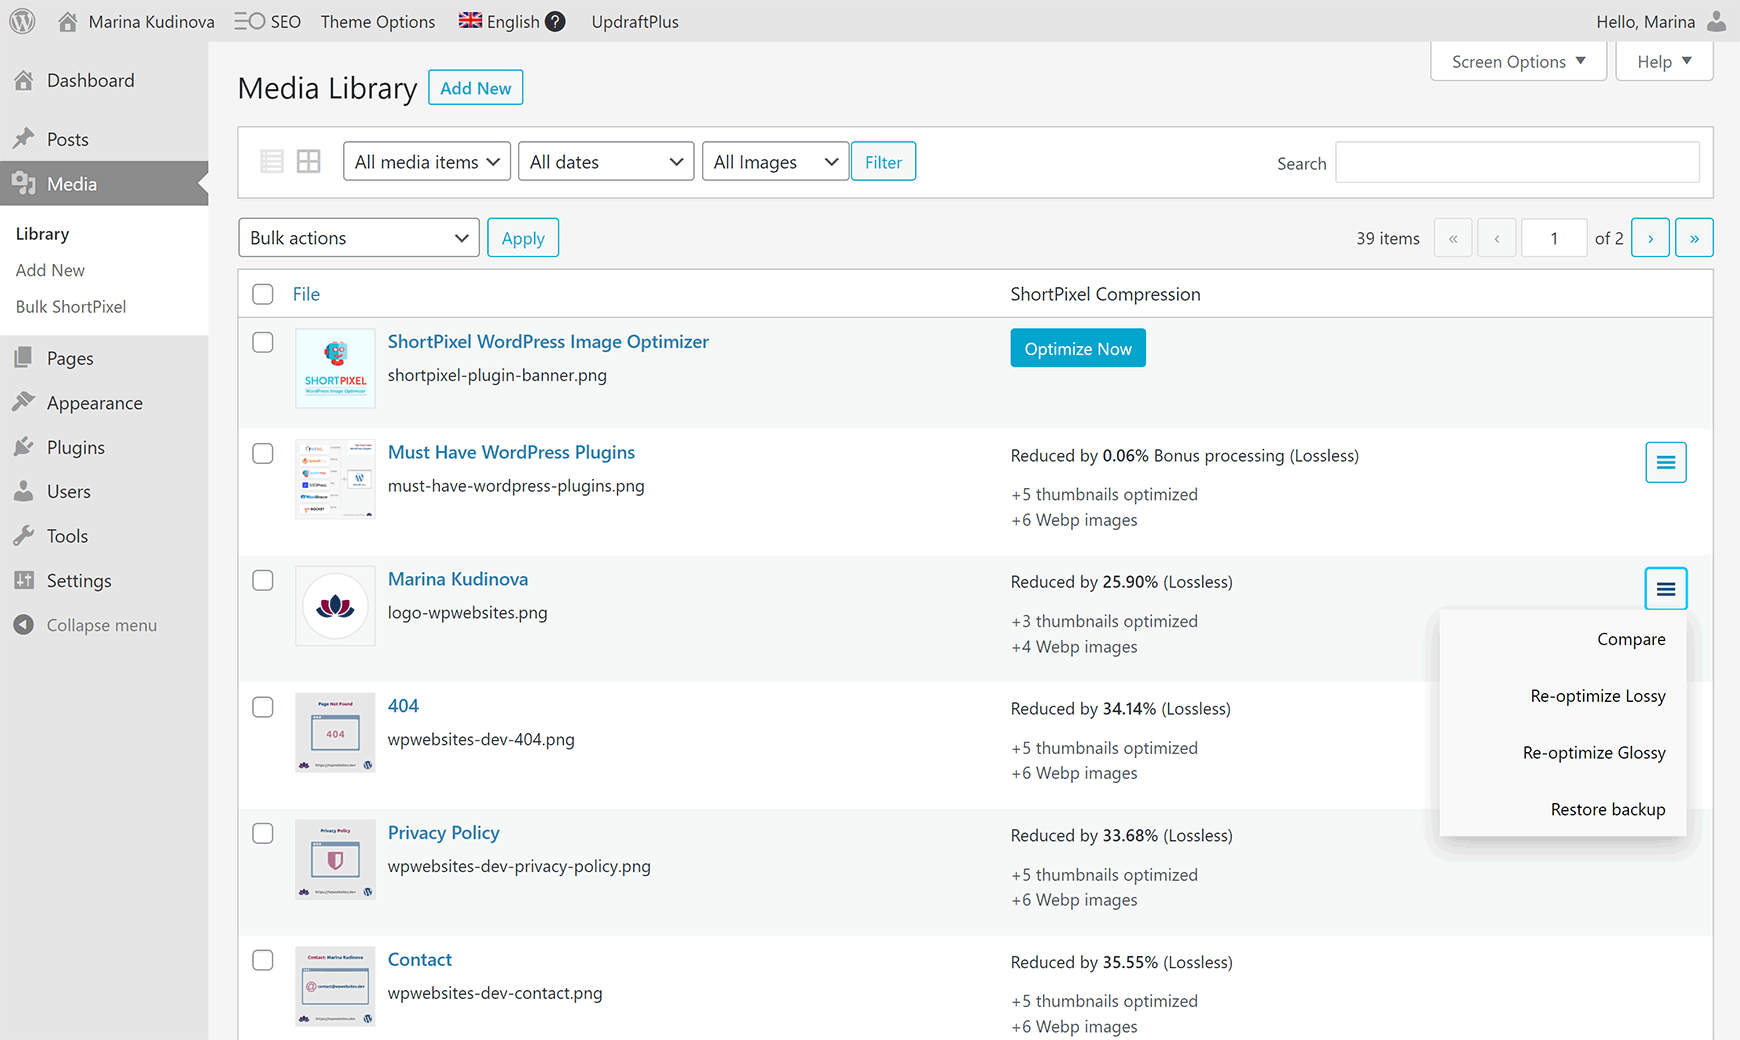Choose Compare from the actions menu
1740x1040 pixels.
click(1631, 639)
